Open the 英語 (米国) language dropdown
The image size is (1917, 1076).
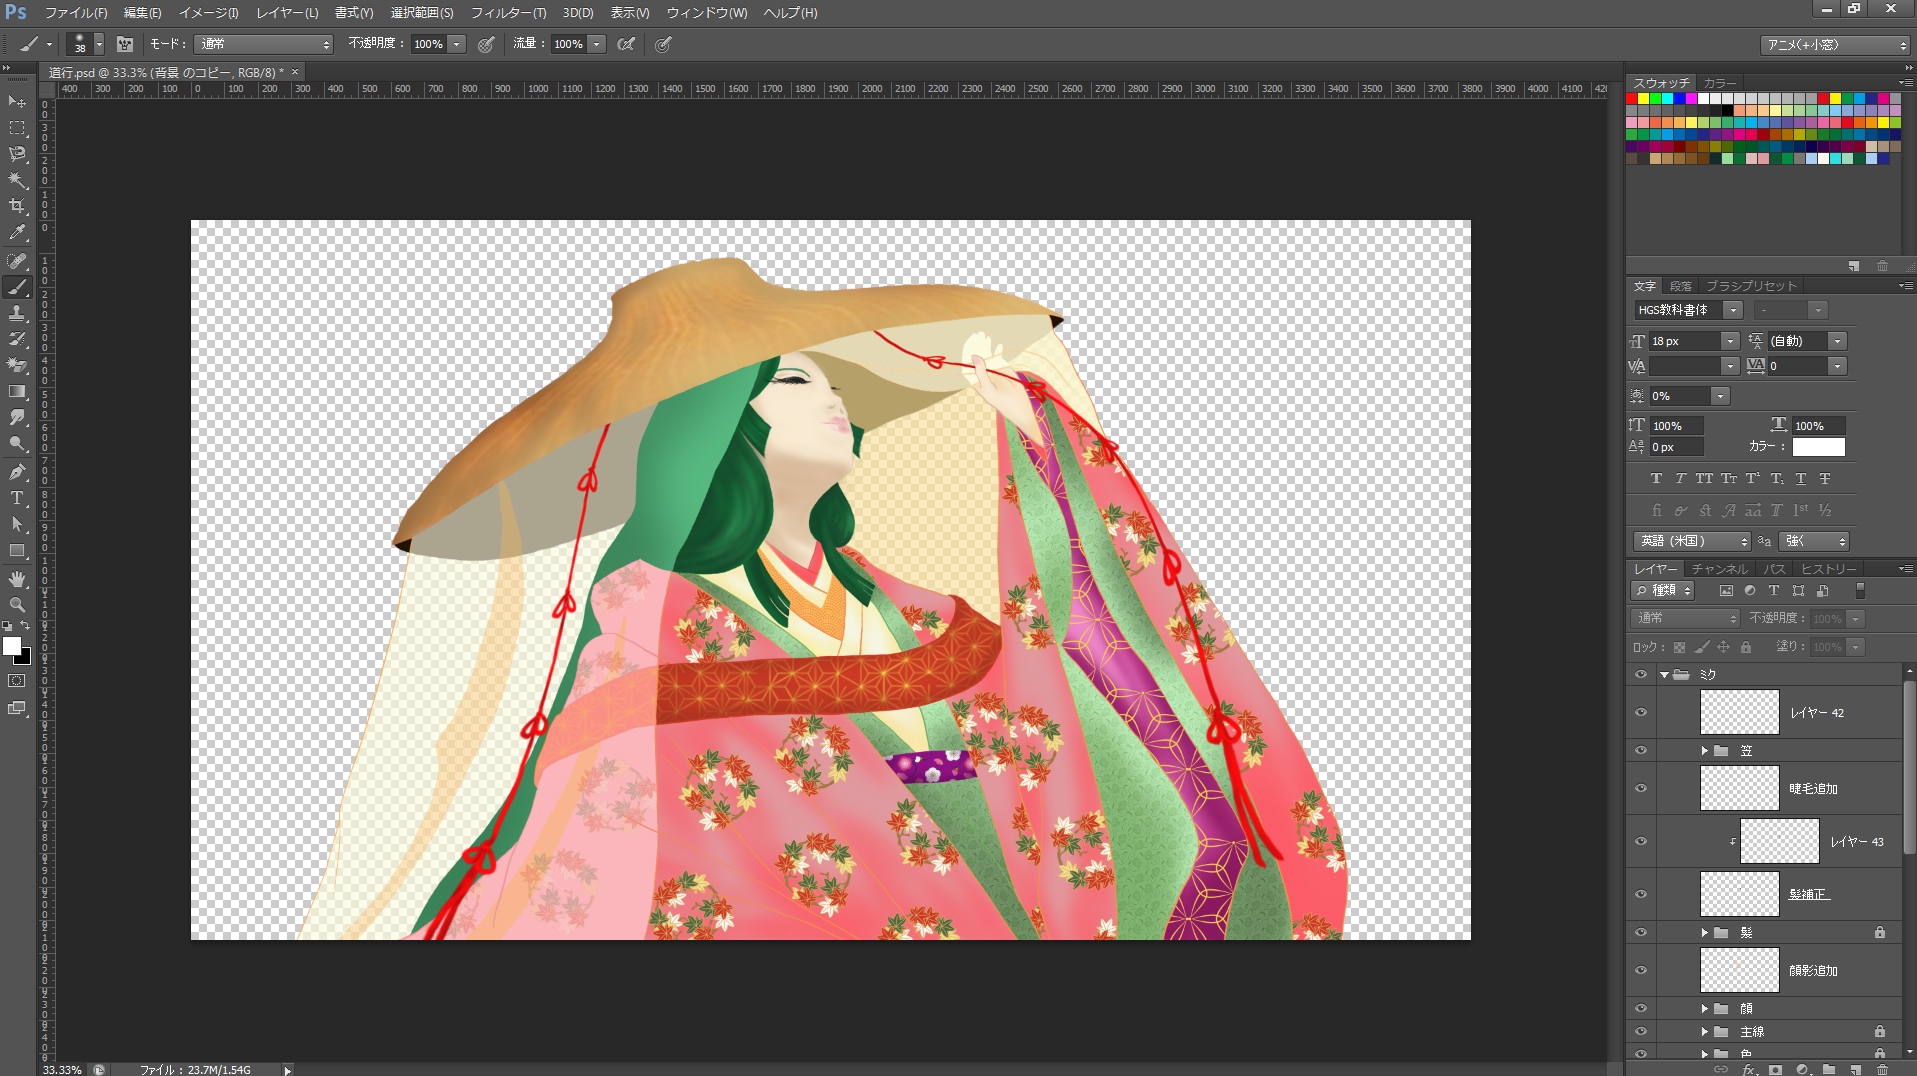click(x=1692, y=541)
